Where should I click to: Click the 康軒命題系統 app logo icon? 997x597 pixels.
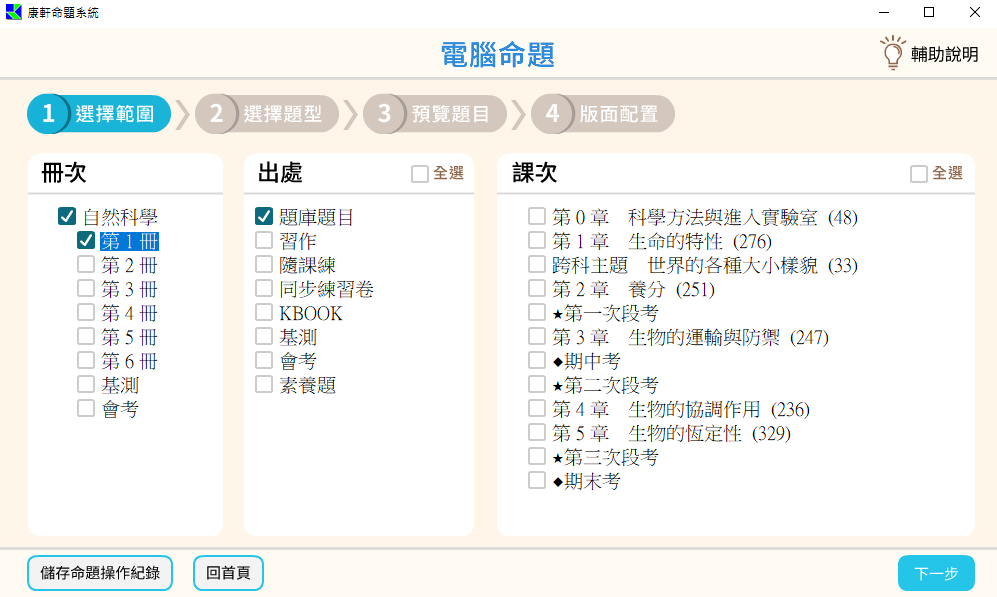[14, 13]
